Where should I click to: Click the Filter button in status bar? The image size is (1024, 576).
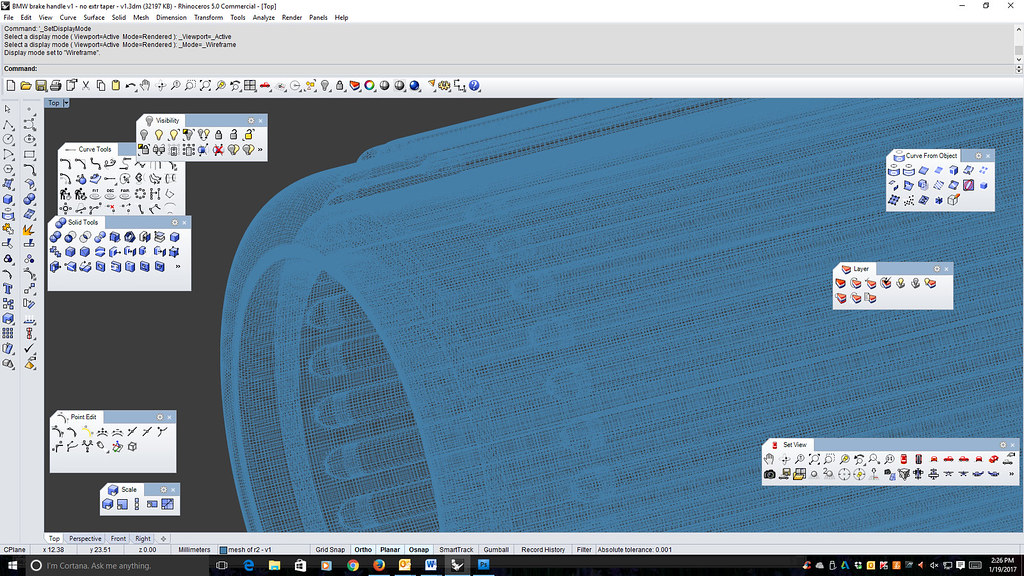click(x=584, y=549)
